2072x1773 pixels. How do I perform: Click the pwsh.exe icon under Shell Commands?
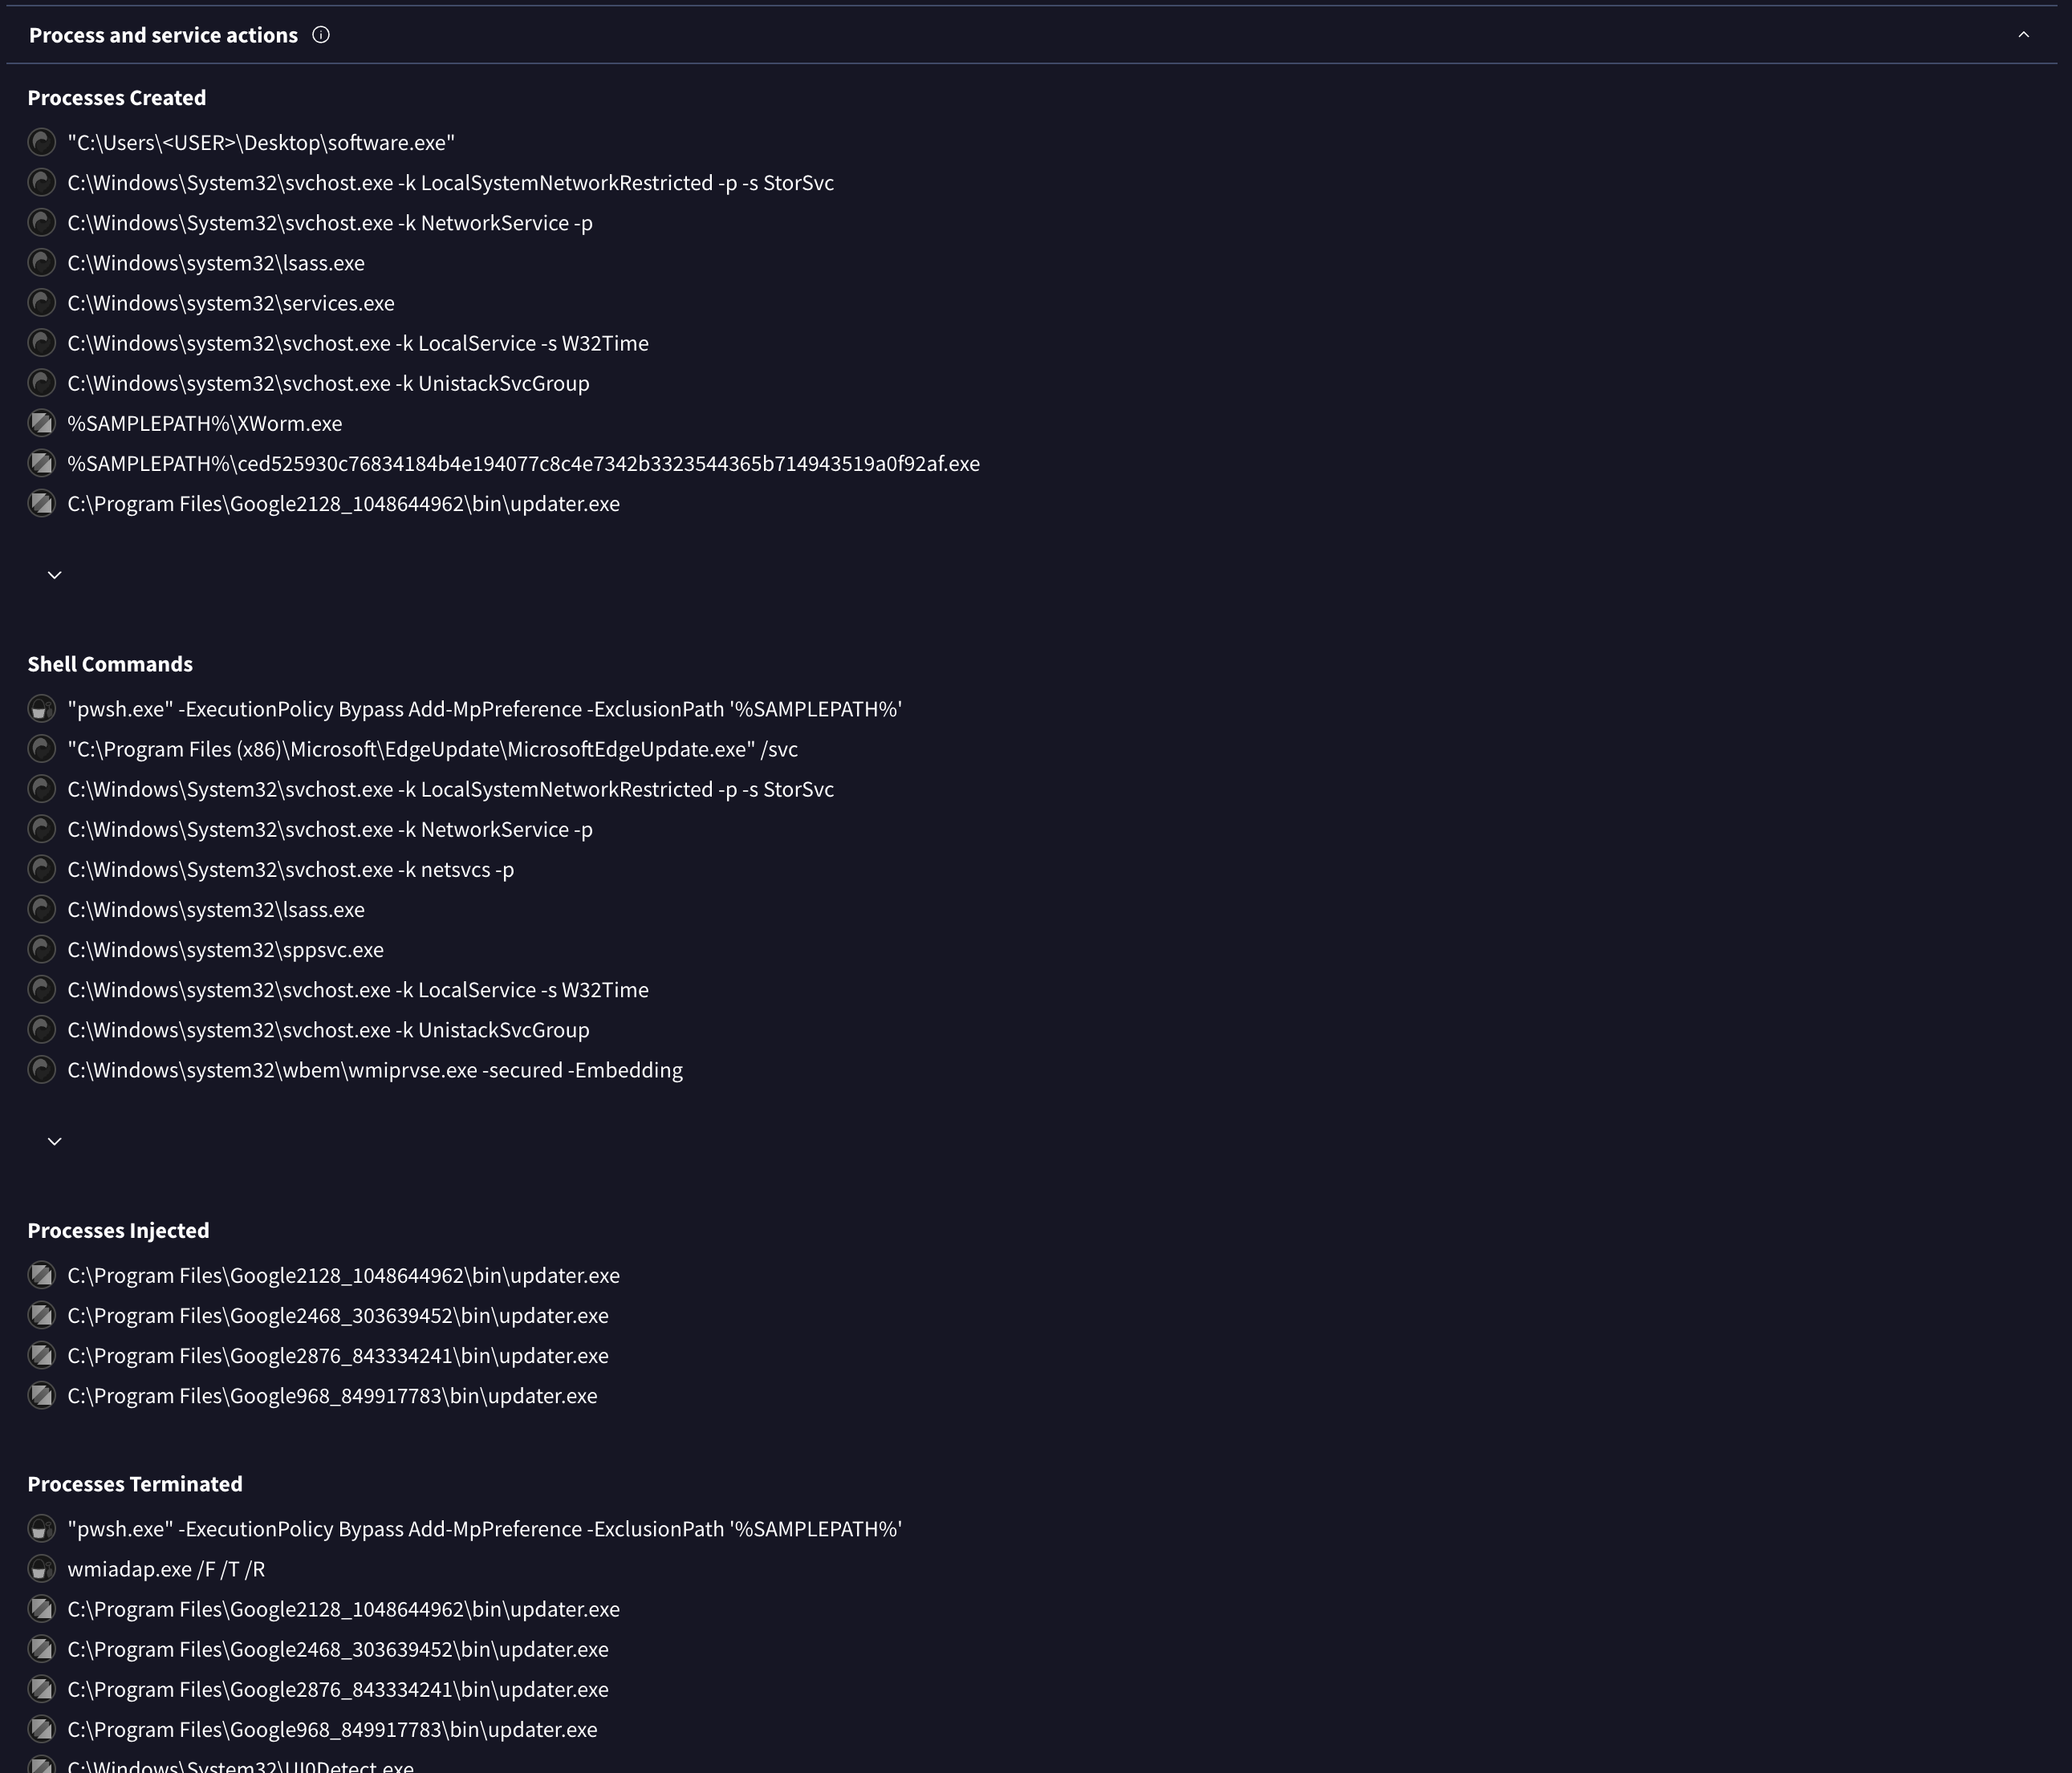41,709
